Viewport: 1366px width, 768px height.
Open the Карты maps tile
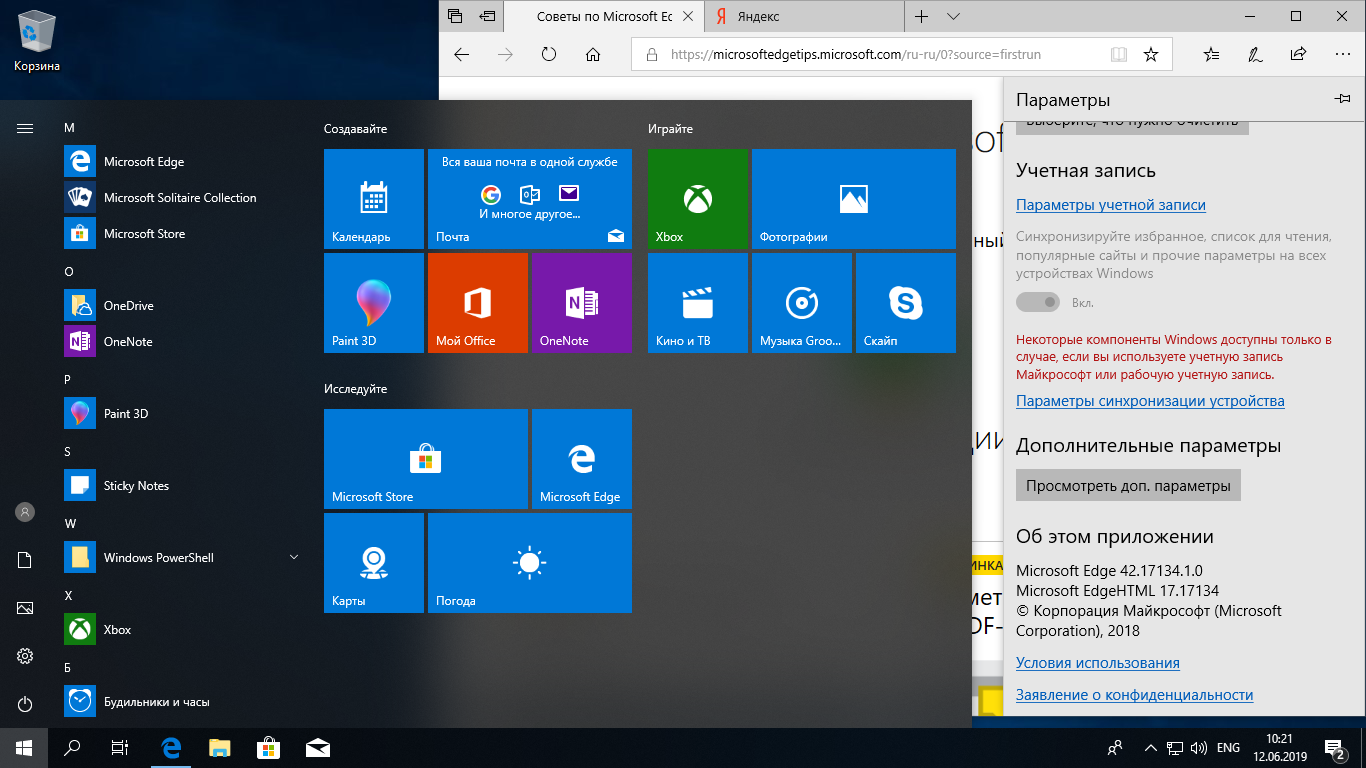374,563
